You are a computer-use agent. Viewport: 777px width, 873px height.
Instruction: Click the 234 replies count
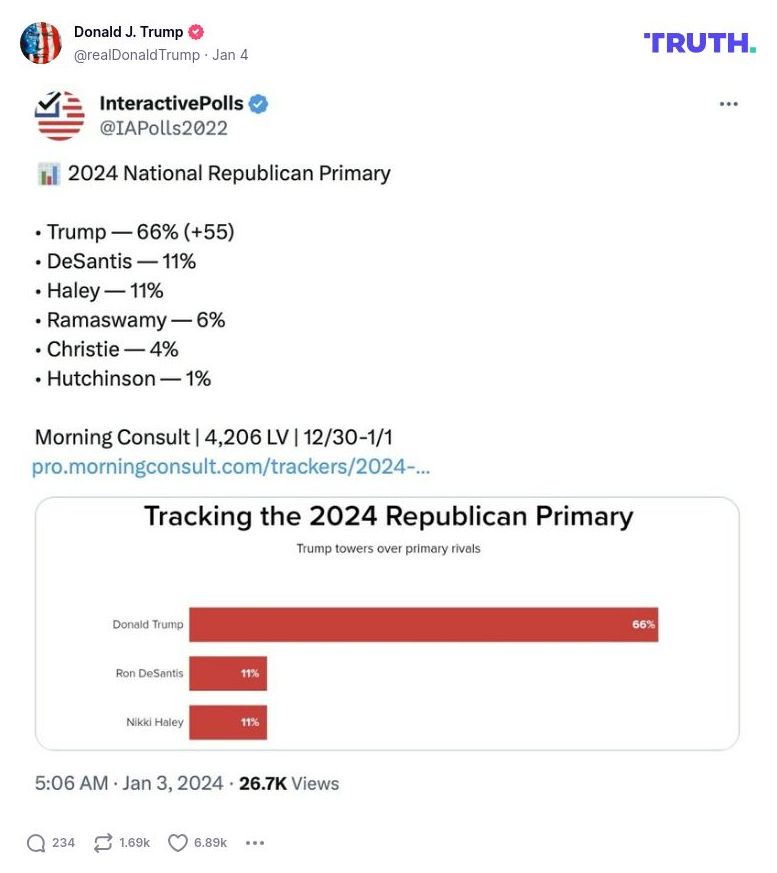point(61,843)
